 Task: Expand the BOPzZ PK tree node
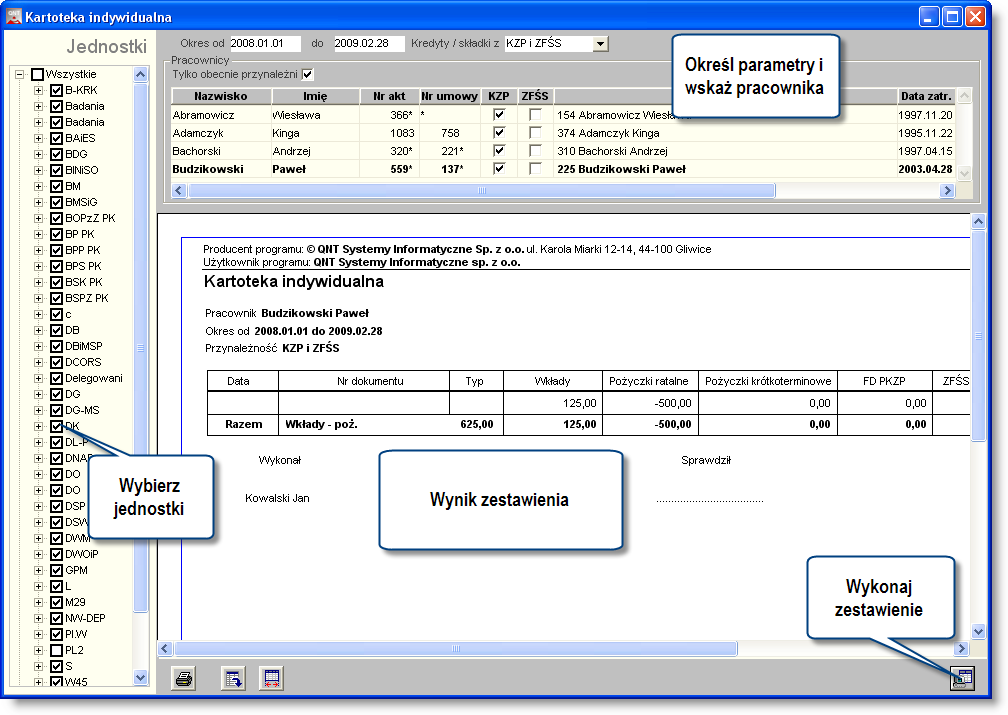(39, 219)
